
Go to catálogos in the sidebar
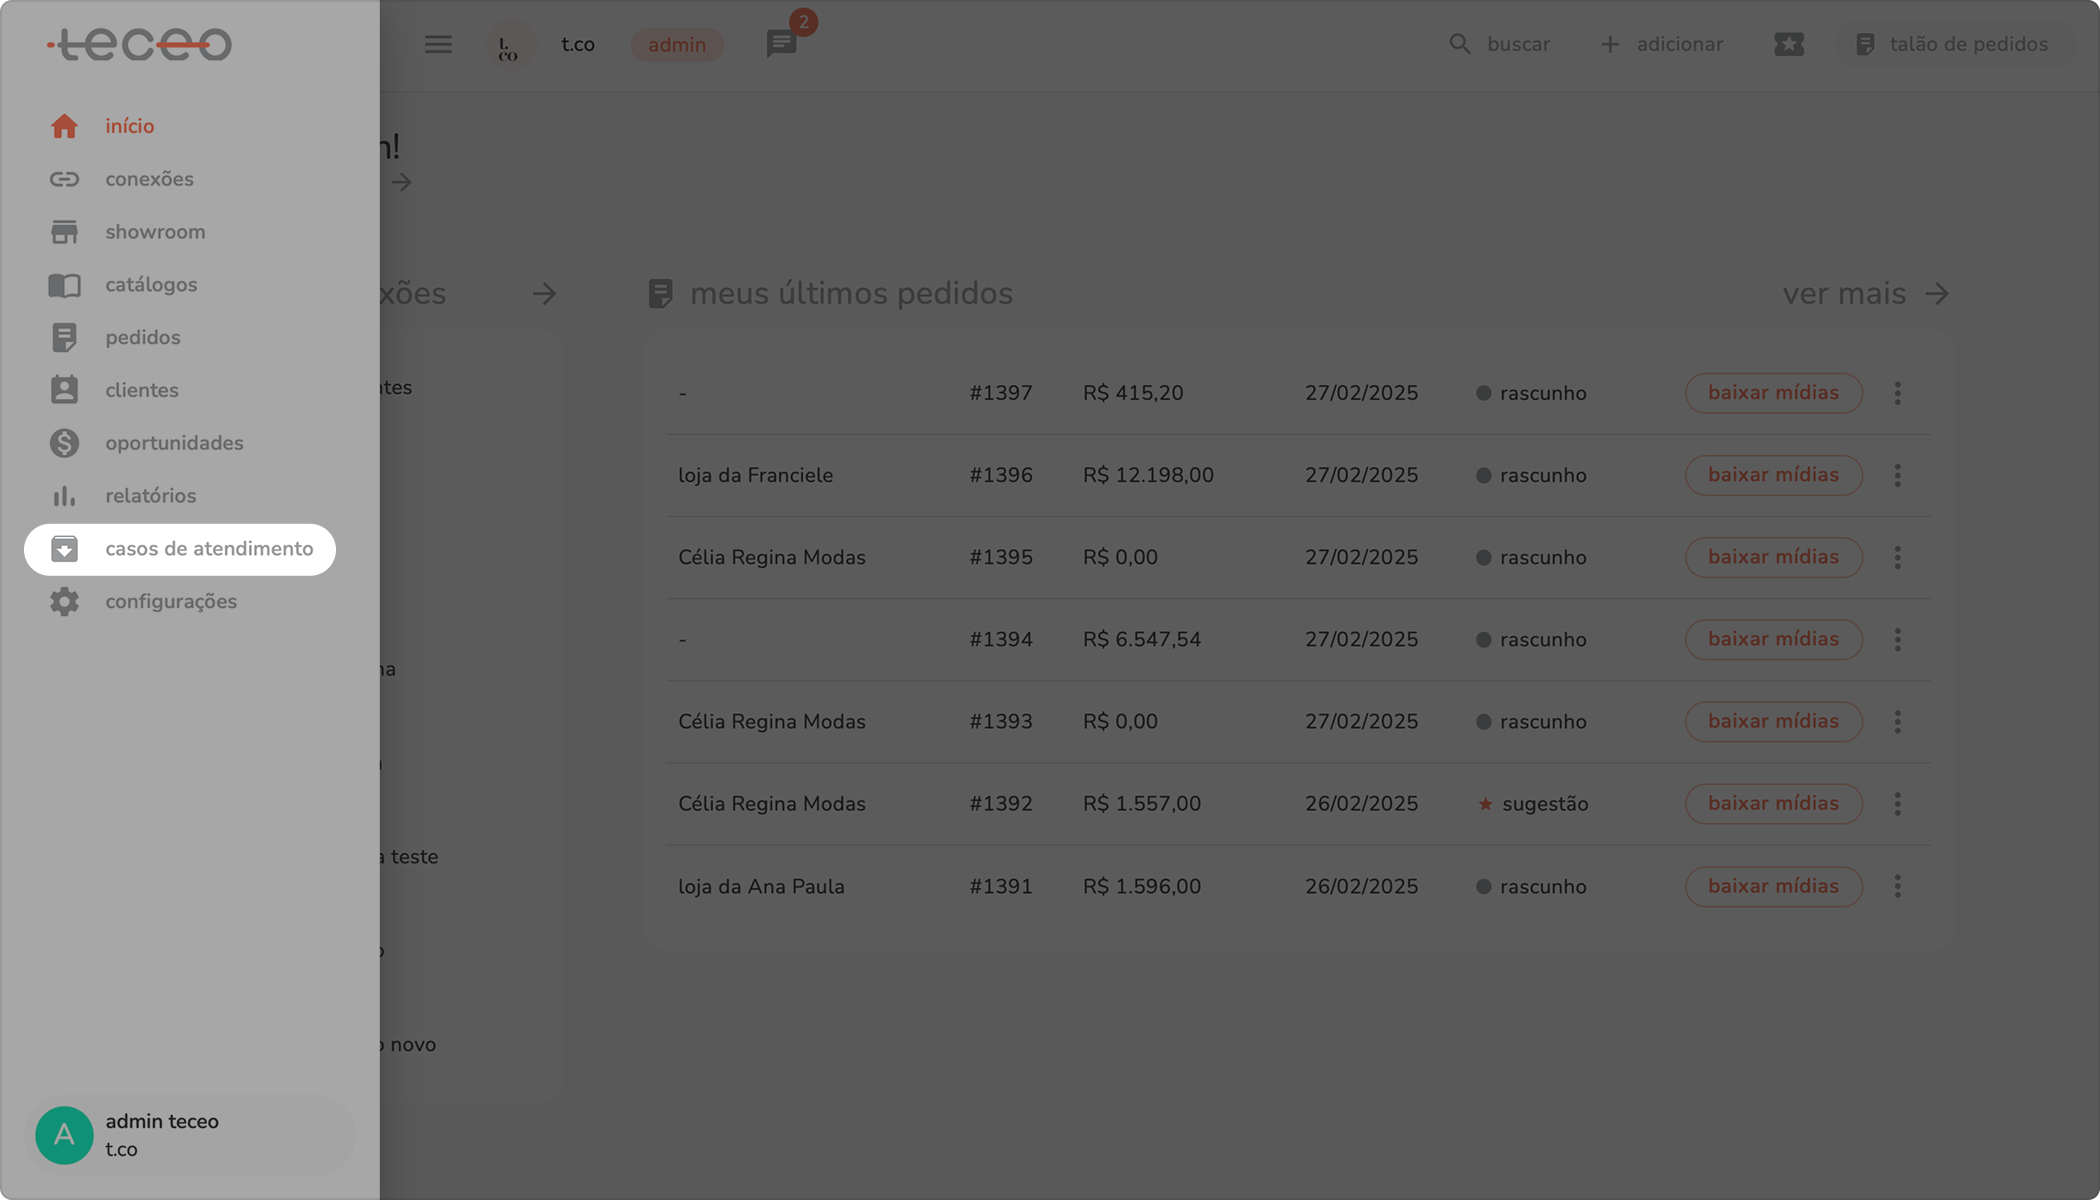(151, 285)
